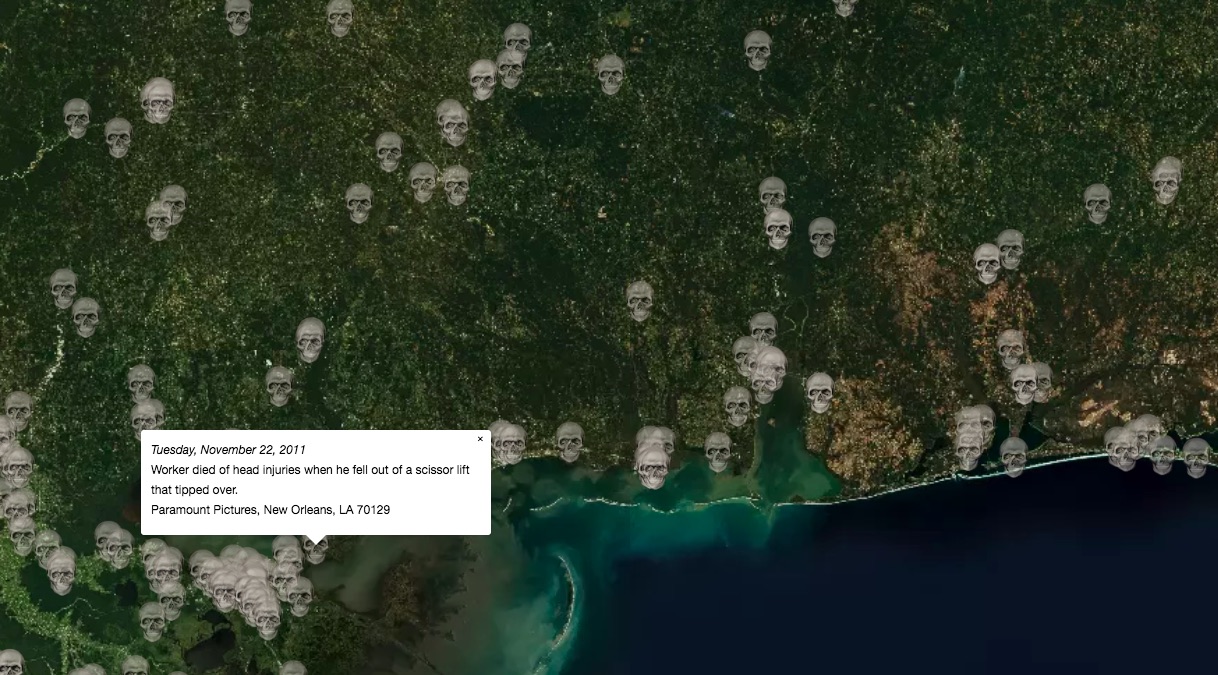Click the skull marker just east of the bay
Viewport: 1218px width, 675px height.
click(819, 392)
